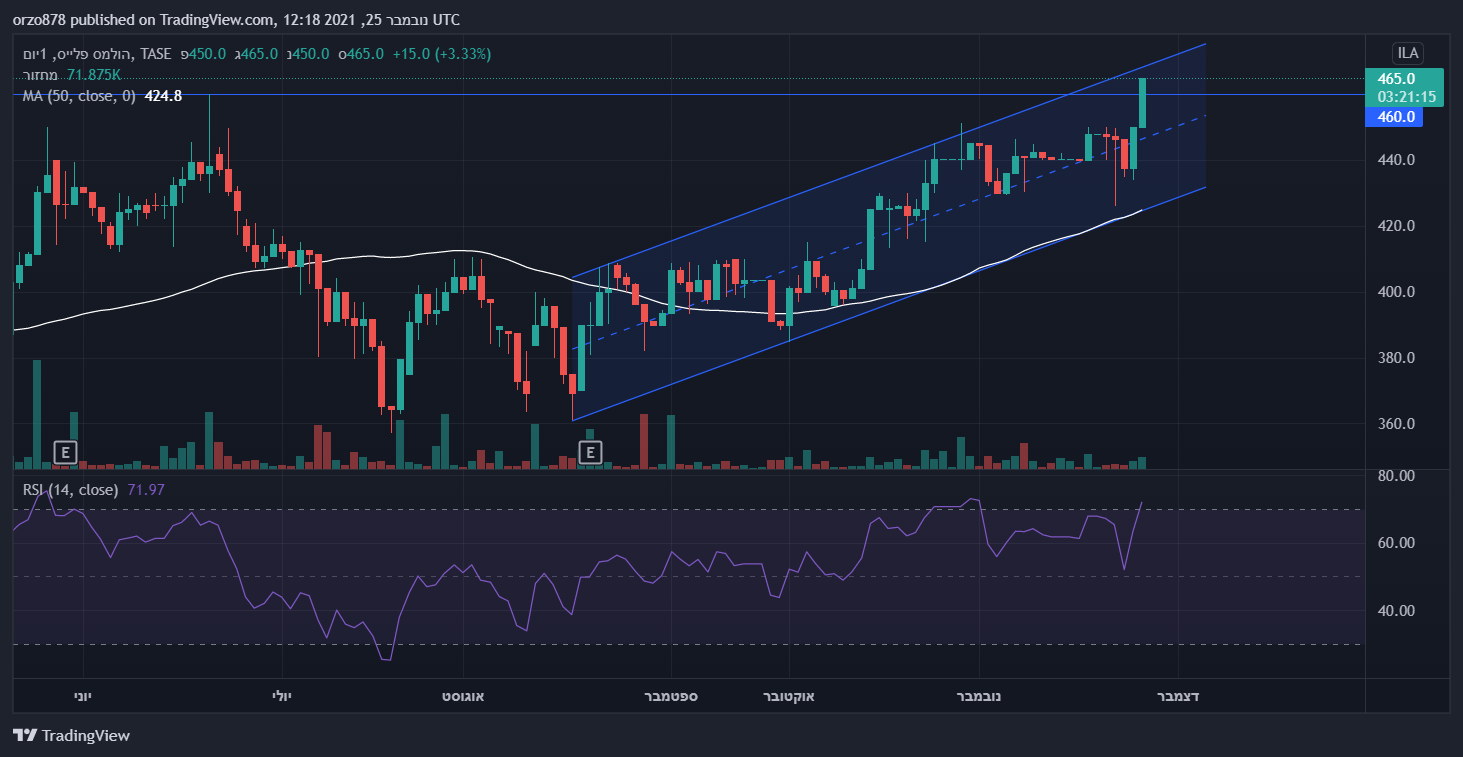Click the 60.00 RSI axis label

(x=1395, y=543)
